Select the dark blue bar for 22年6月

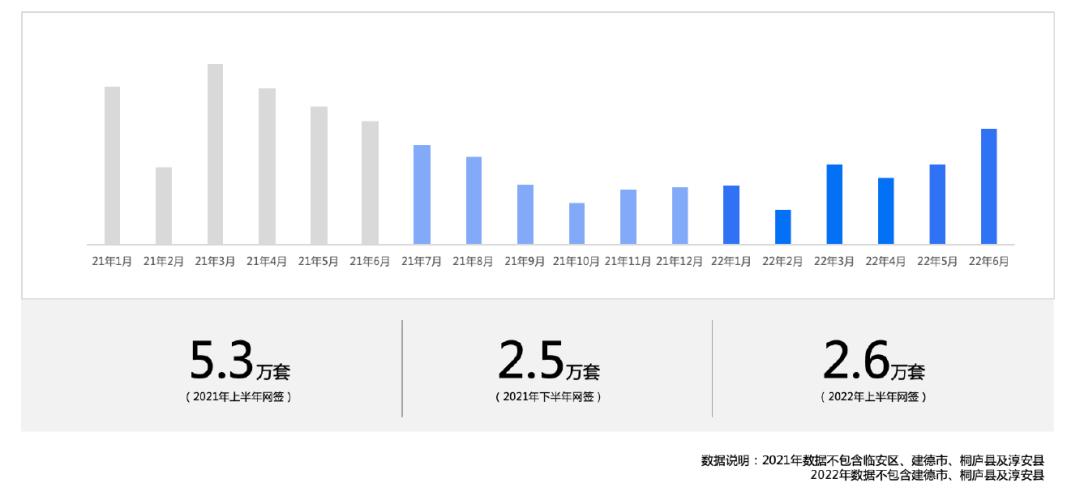pyautogui.click(x=989, y=186)
